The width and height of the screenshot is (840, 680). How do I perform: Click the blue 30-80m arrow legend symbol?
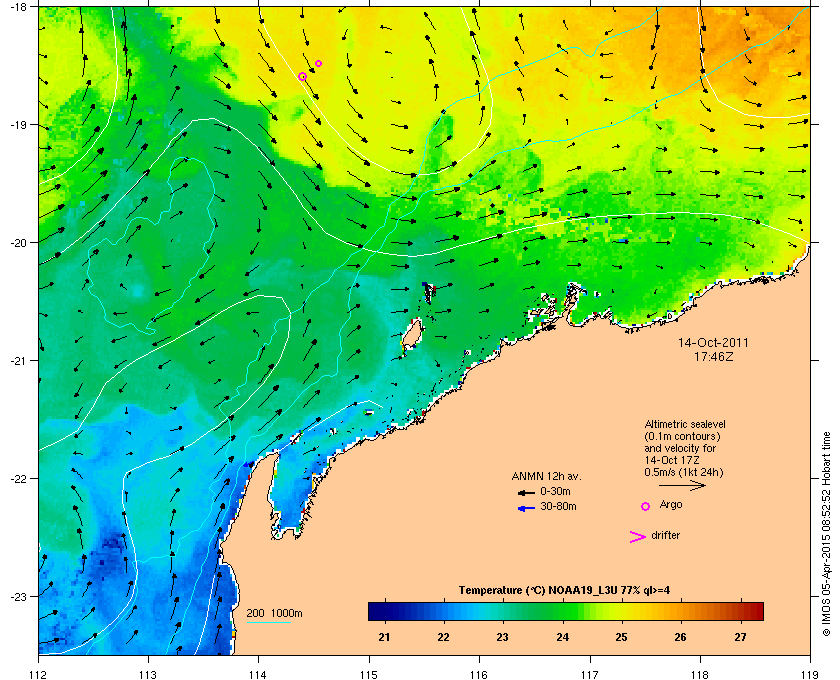[x=526, y=509]
